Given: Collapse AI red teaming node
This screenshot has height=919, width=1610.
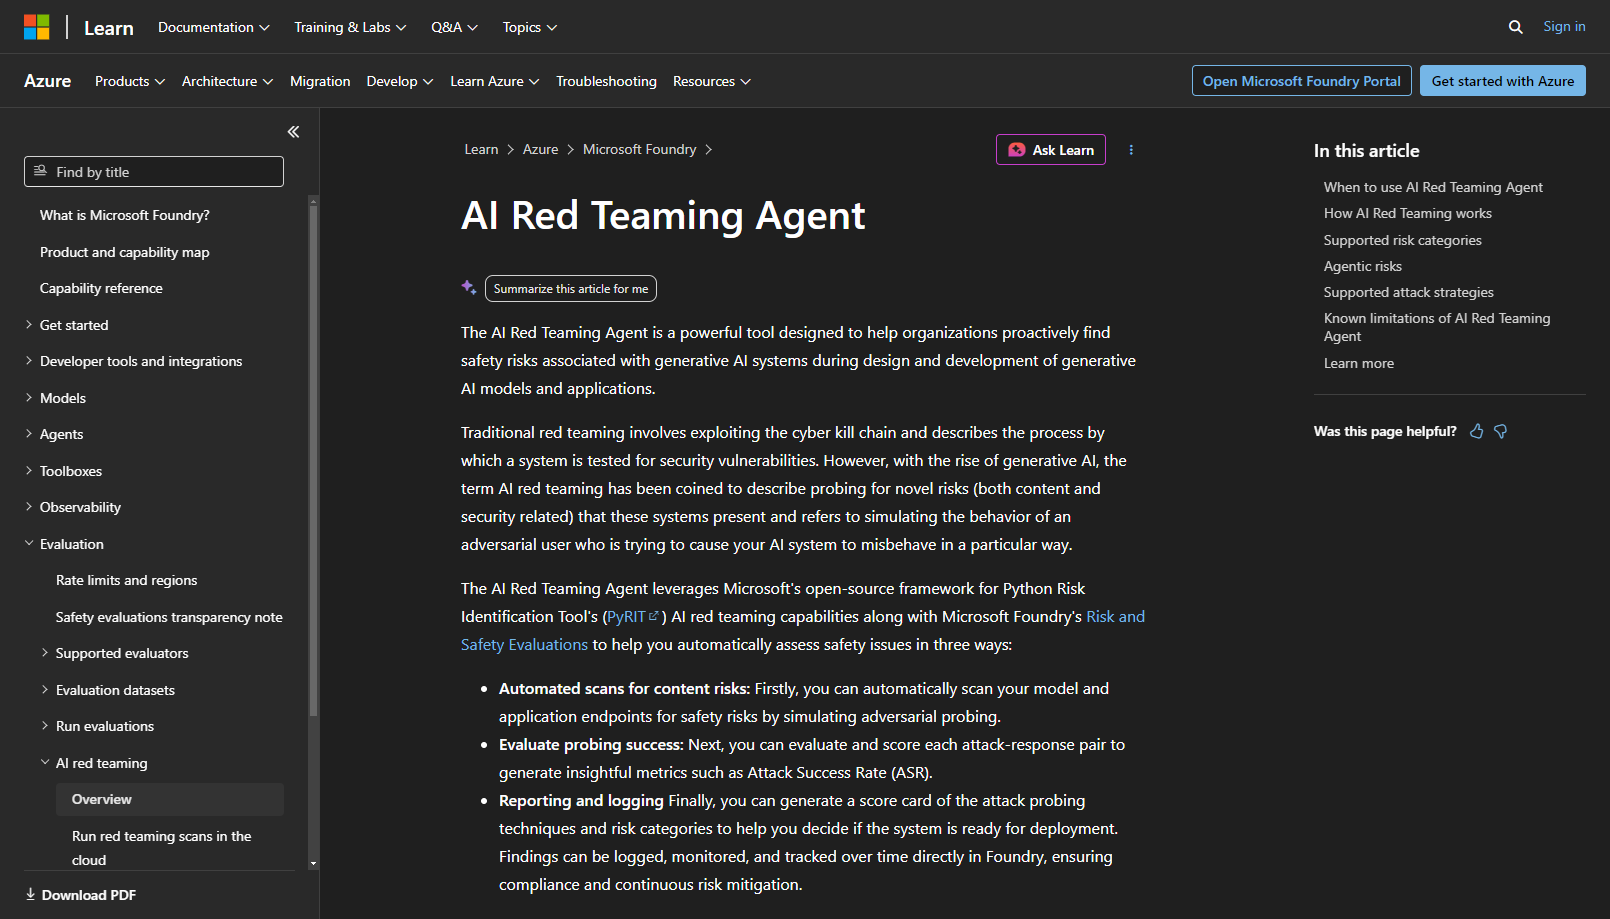Looking at the screenshot, I should pos(45,763).
